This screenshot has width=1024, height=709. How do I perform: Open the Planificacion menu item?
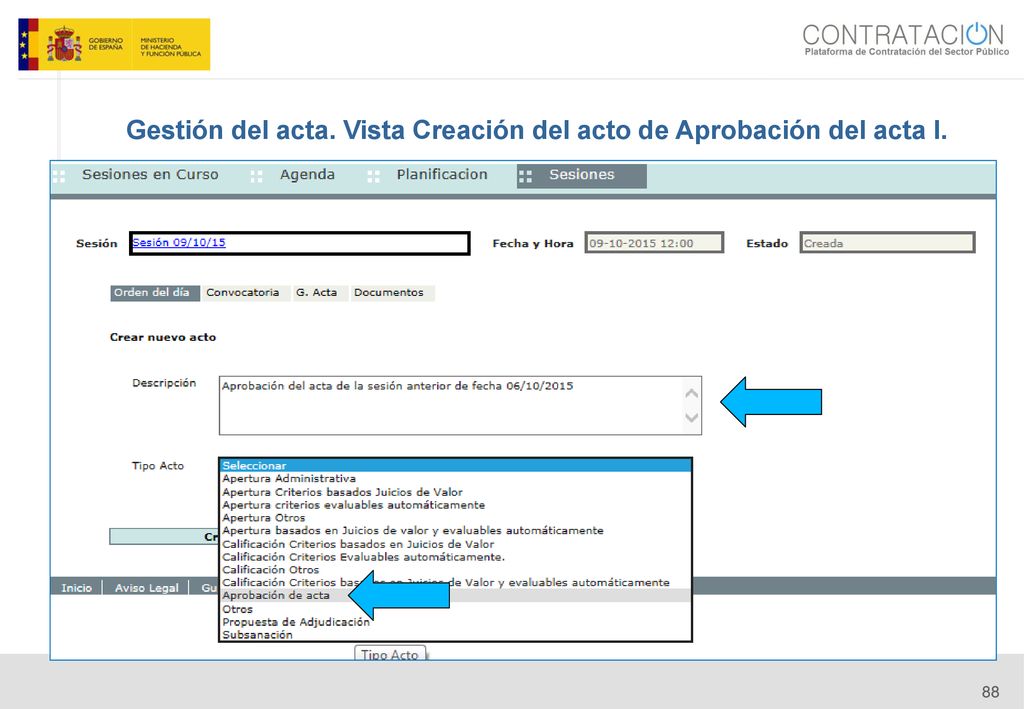click(442, 175)
